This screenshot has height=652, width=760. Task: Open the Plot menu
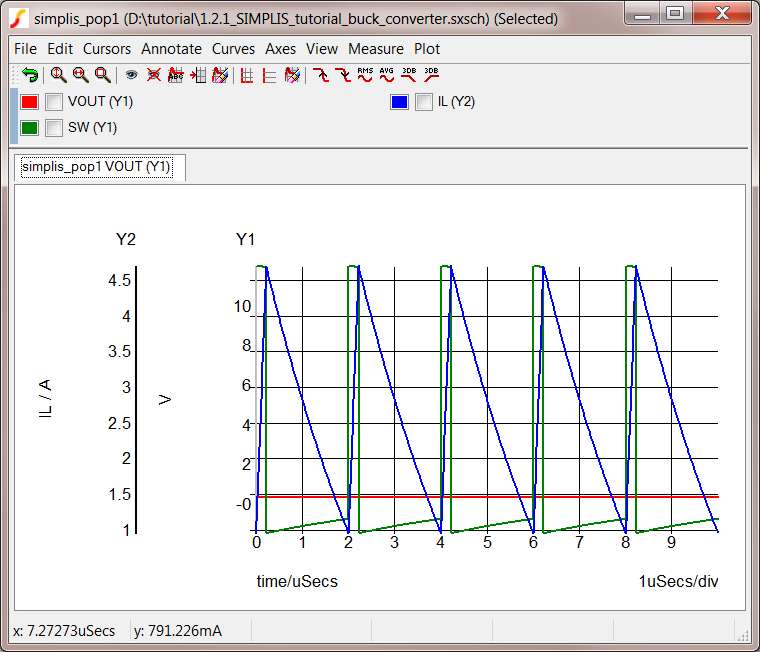[x=427, y=49]
